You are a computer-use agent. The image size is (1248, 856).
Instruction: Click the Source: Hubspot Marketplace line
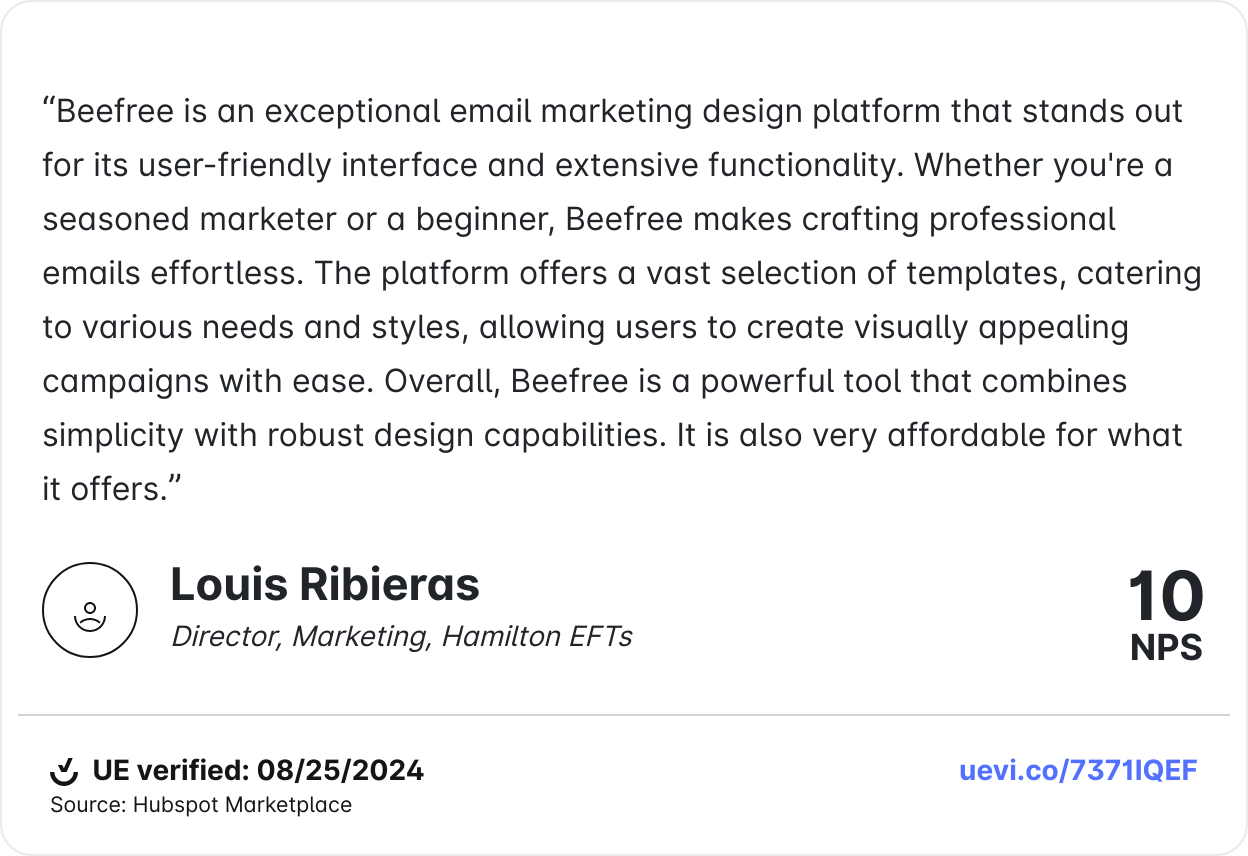(x=201, y=805)
